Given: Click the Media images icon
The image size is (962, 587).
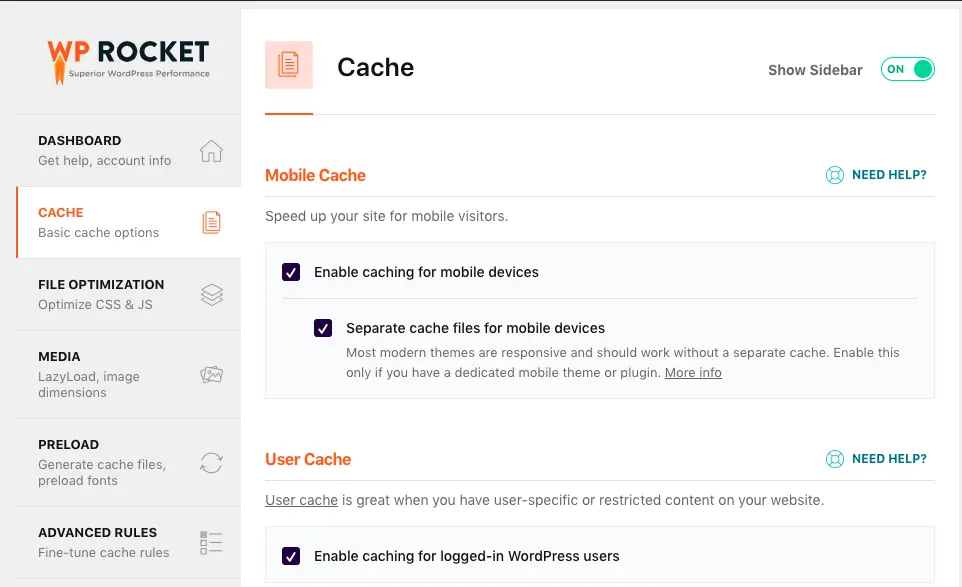Looking at the screenshot, I should [211, 375].
